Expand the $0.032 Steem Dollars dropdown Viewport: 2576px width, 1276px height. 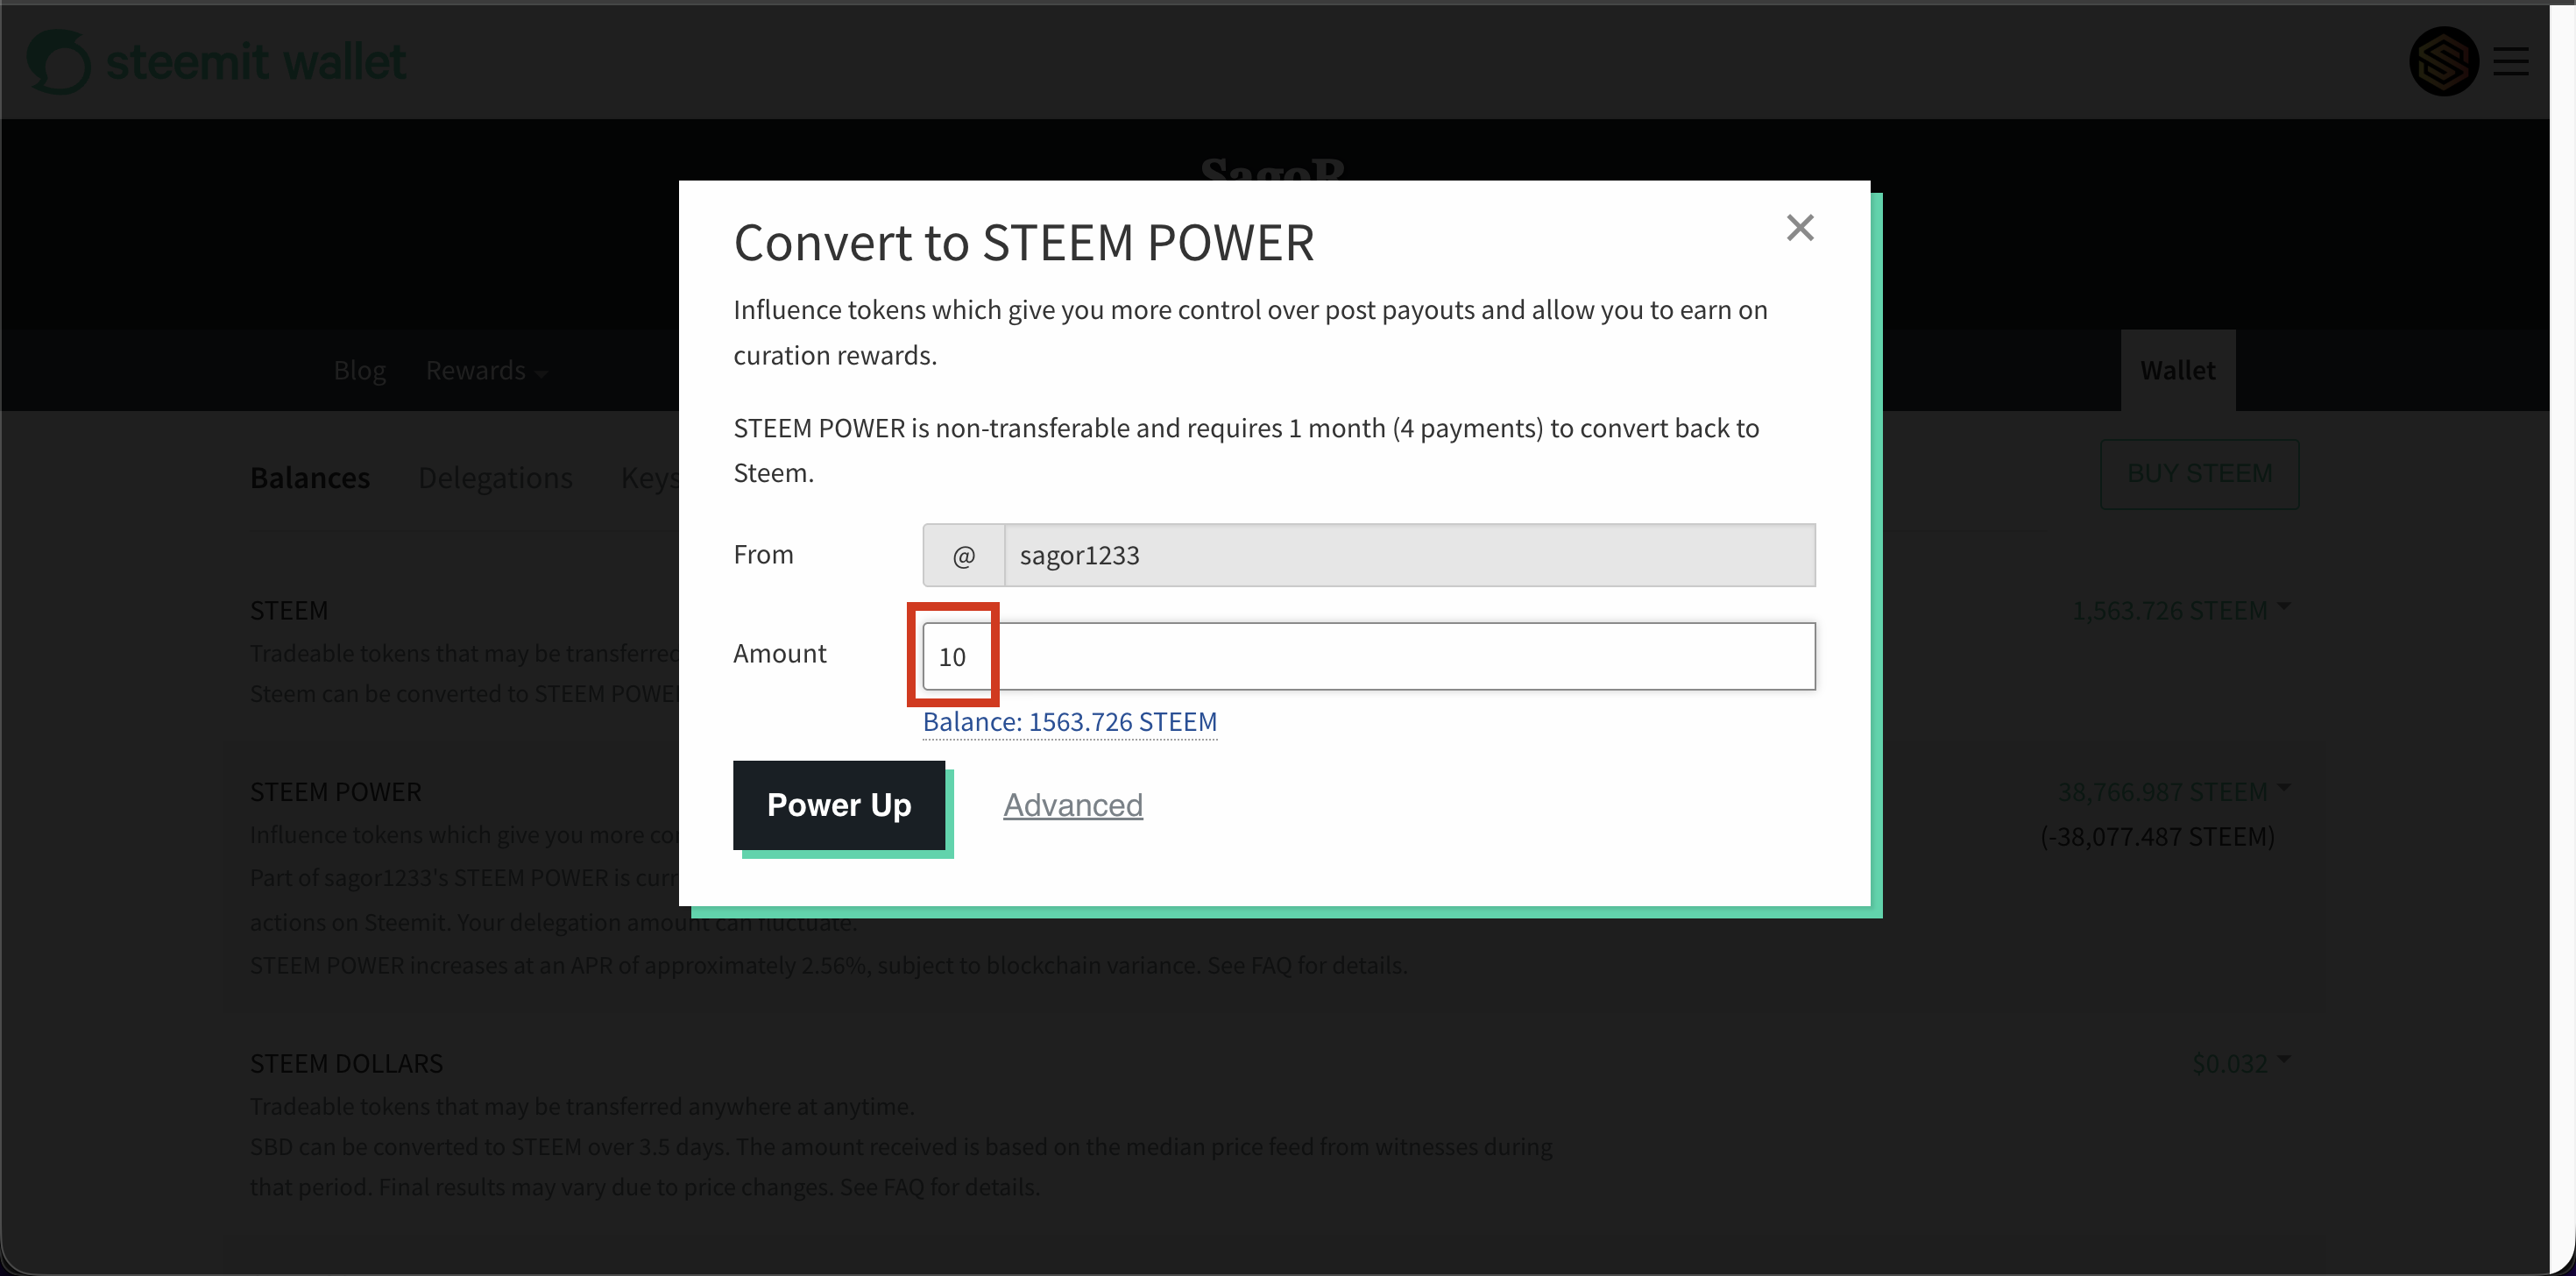pos(2241,1063)
